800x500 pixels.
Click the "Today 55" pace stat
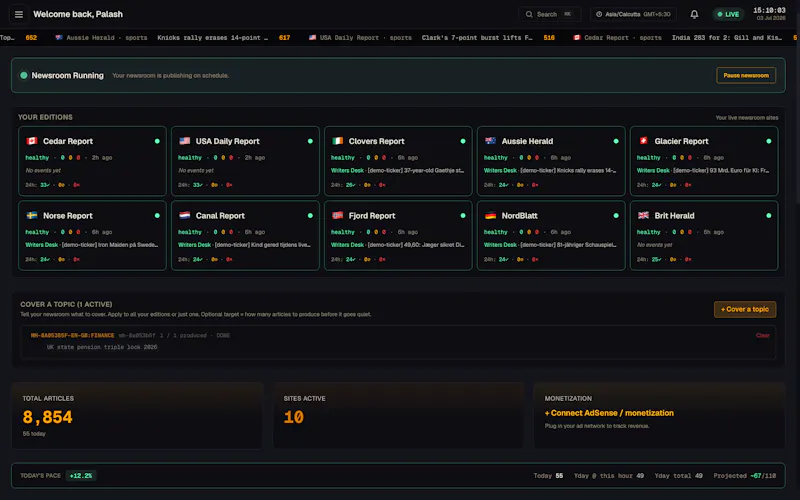pos(548,476)
